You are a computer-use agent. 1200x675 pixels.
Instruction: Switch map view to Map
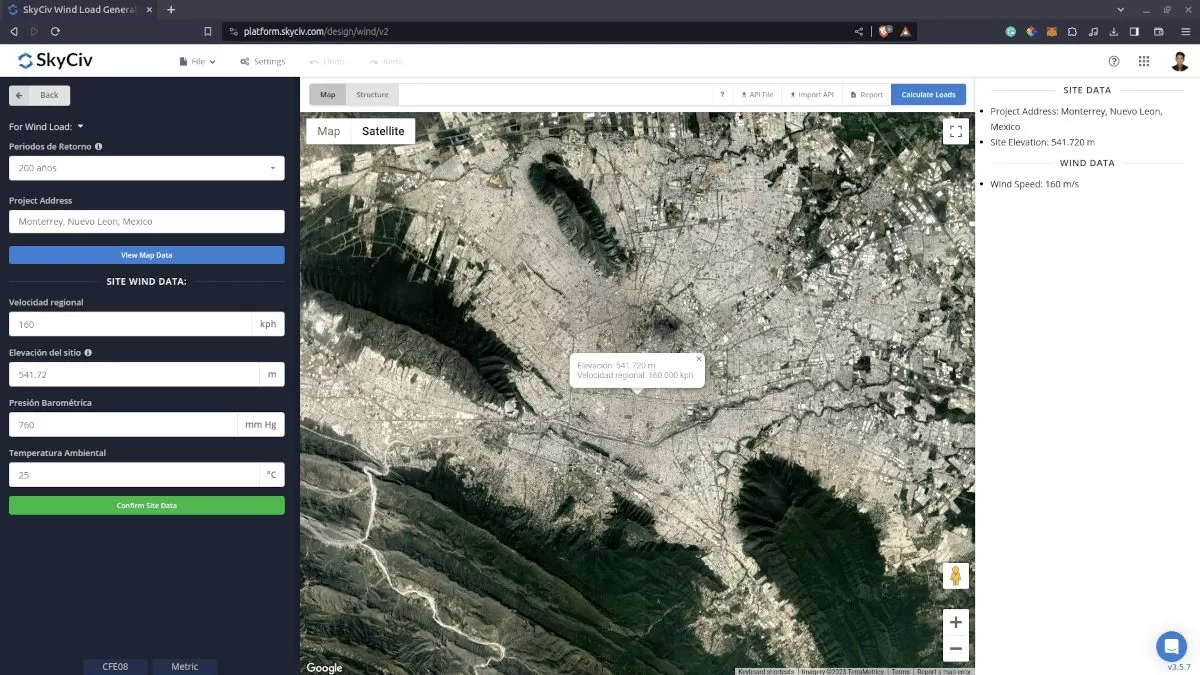pyautogui.click(x=329, y=131)
